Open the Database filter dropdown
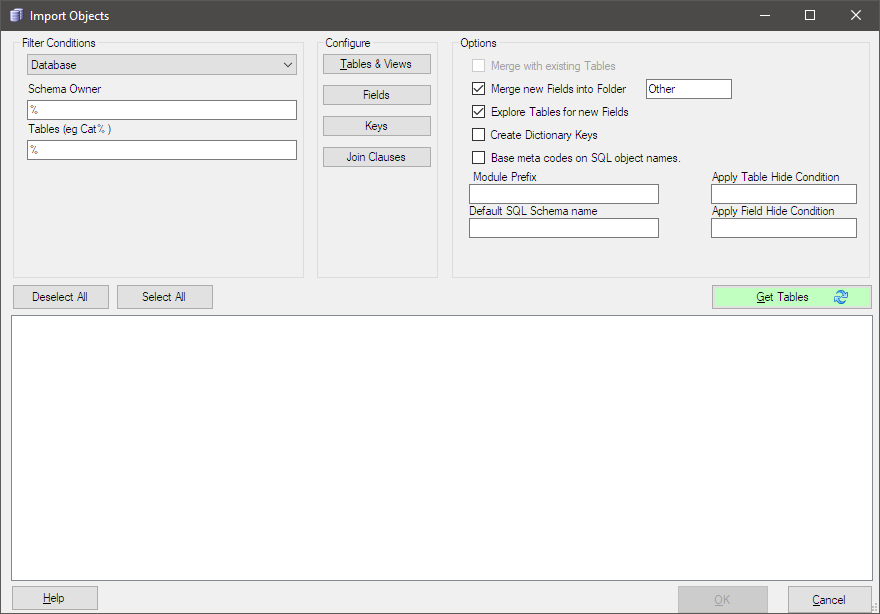Viewport: 880px width, 614px height. [162, 65]
